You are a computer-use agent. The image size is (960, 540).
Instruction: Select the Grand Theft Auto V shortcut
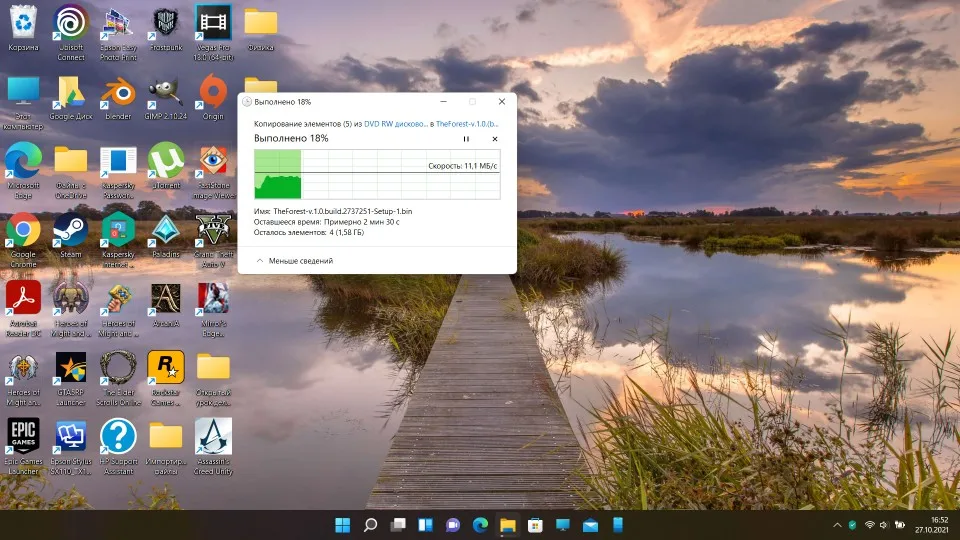pos(213,240)
